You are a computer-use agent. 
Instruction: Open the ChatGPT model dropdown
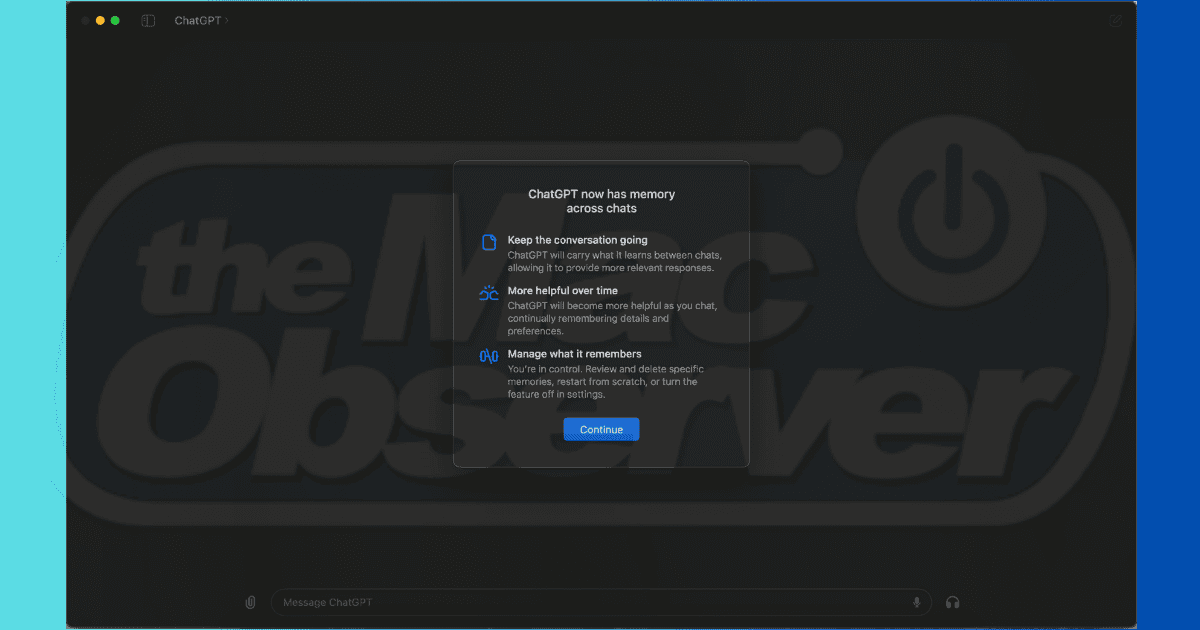coord(201,20)
